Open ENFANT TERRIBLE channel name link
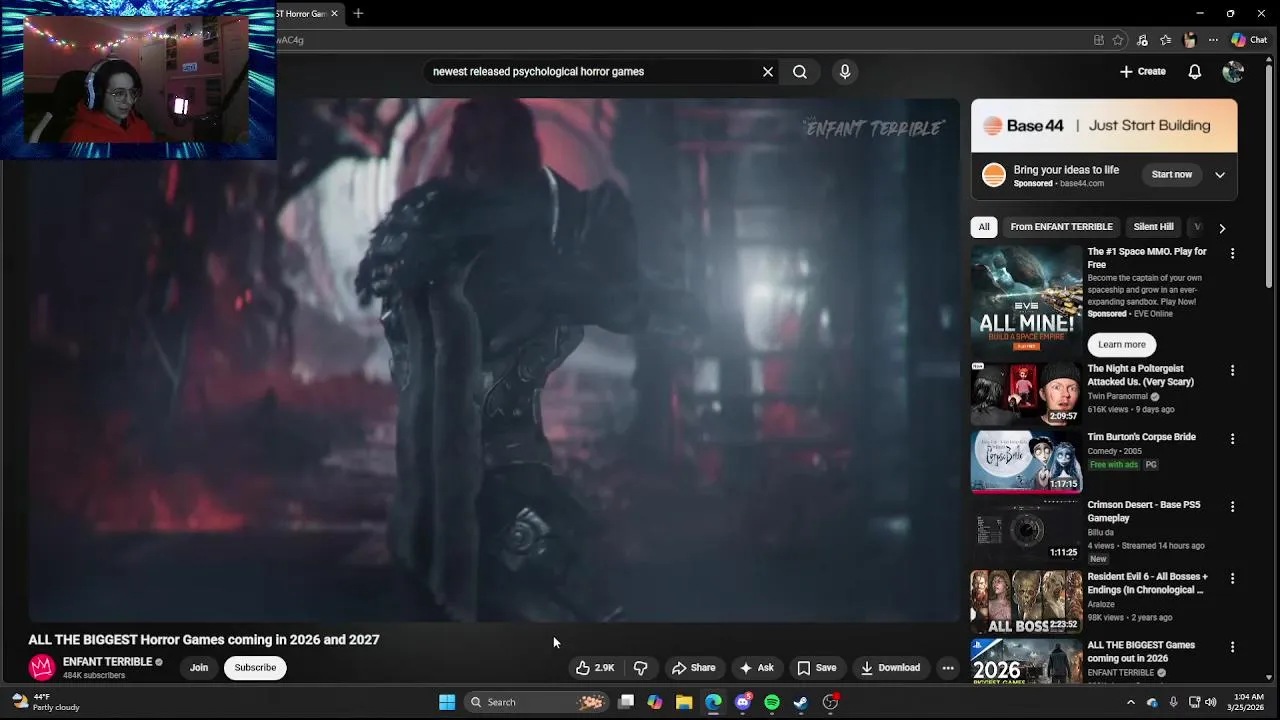Screen dimensions: 1280x720 pyautogui.click(x=107, y=662)
